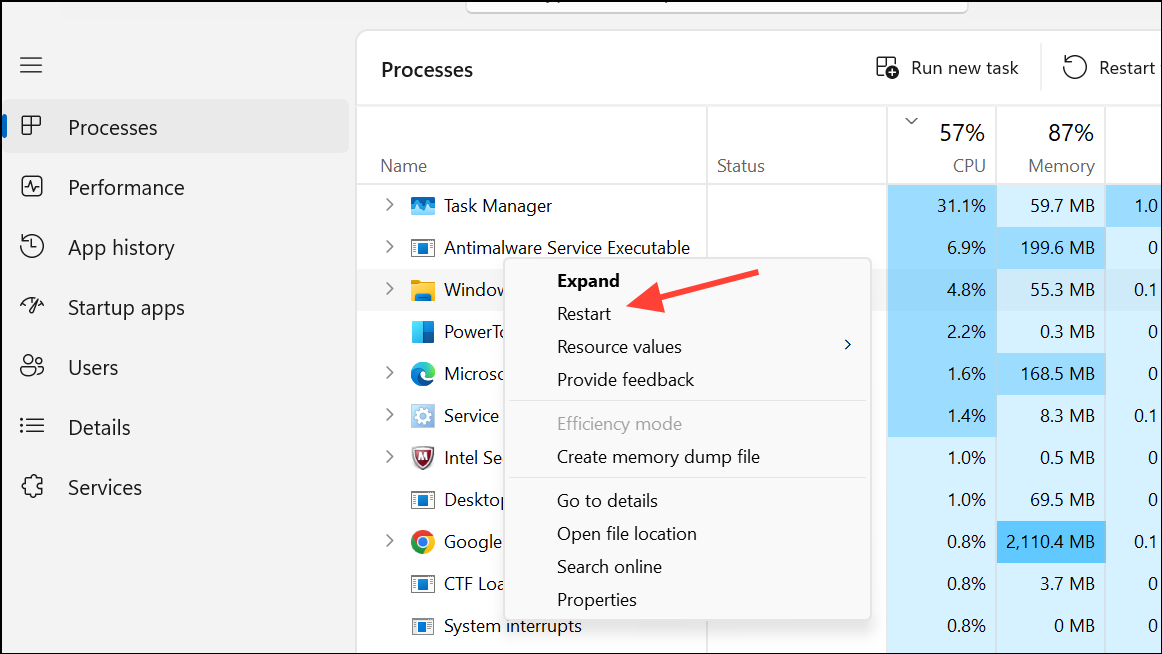The width and height of the screenshot is (1162, 654).
Task: Expand the Task Manager process row
Action: pos(390,205)
